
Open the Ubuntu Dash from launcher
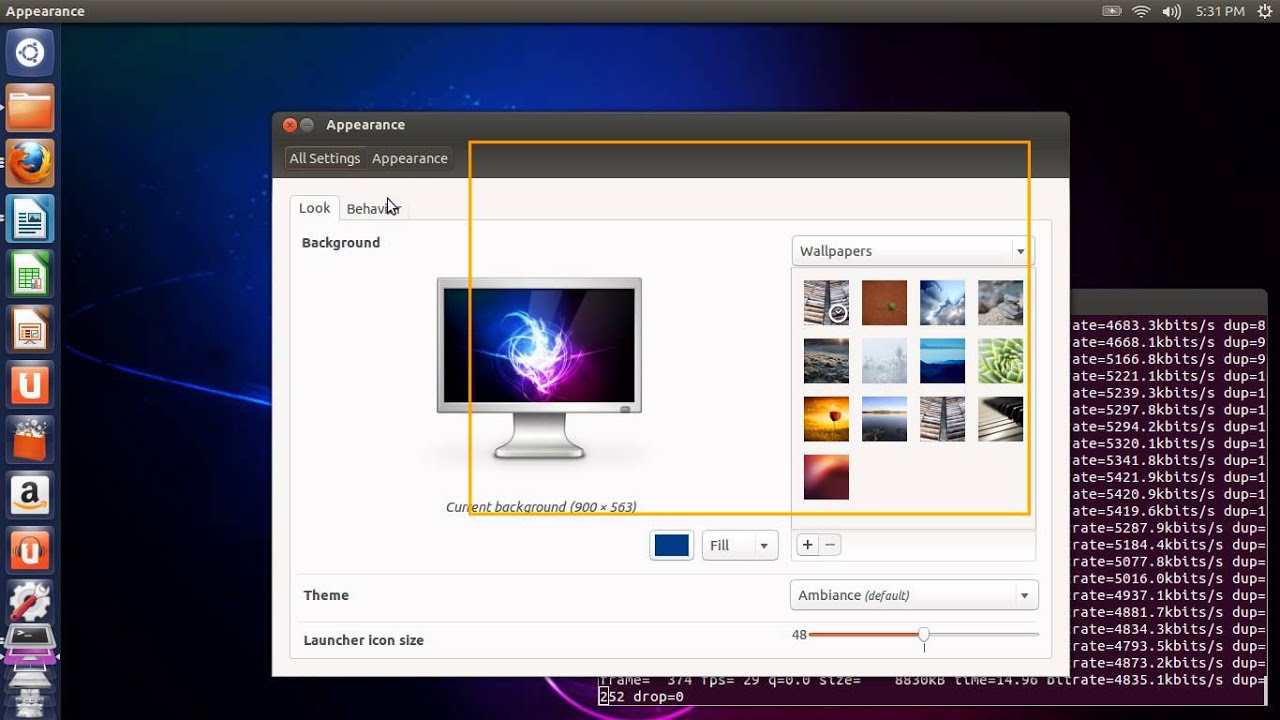point(30,52)
